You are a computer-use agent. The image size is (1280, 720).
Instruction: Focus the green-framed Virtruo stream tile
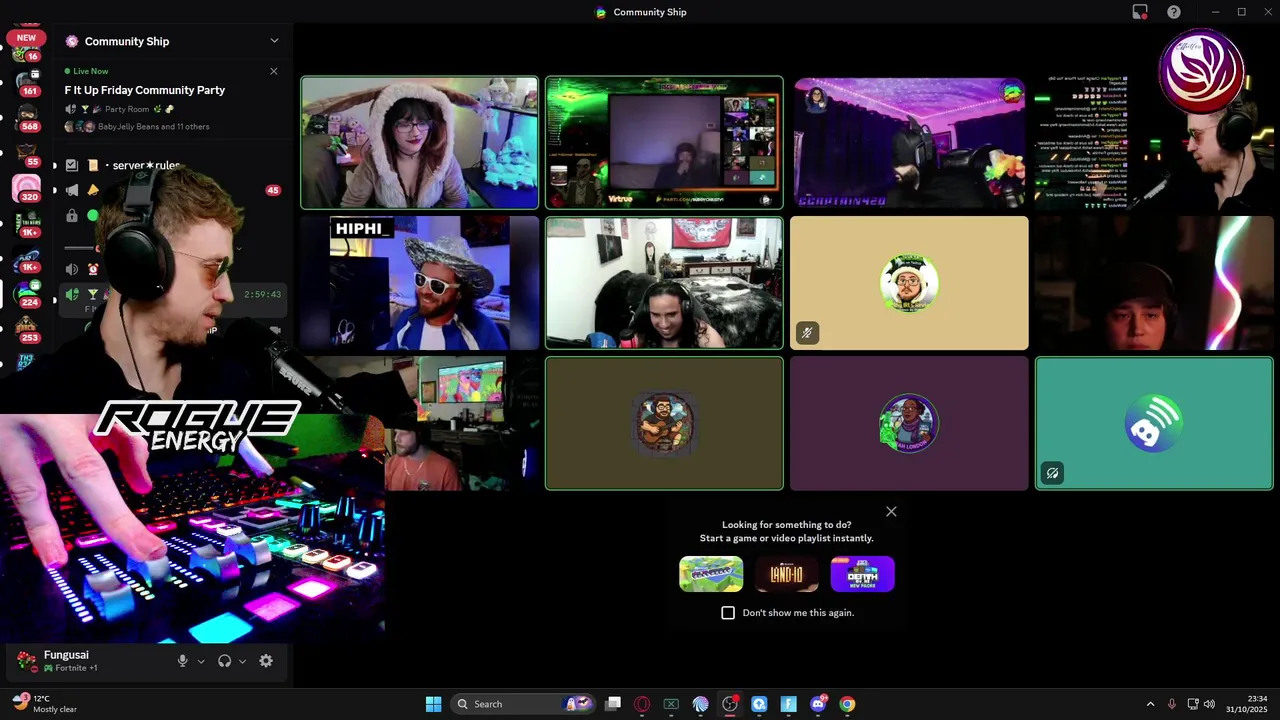[664, 143]
